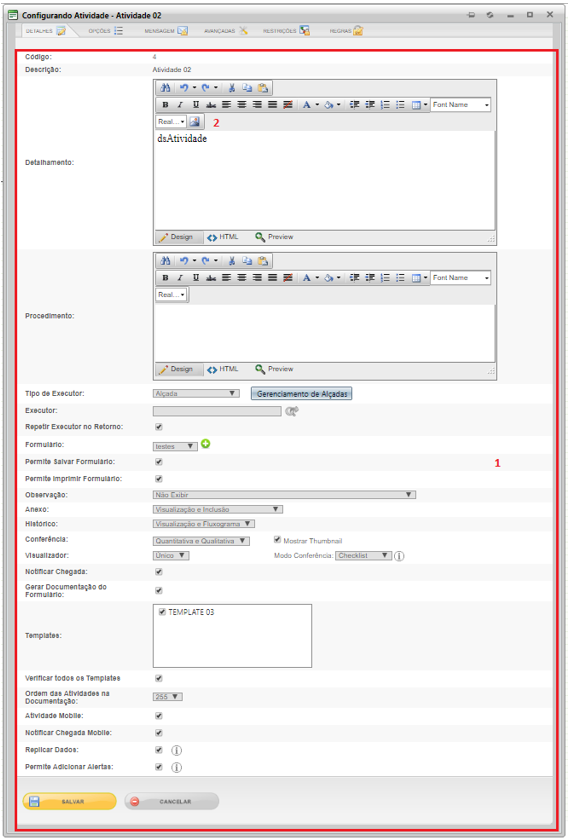Click green plus icon next to Formulário

206,444
